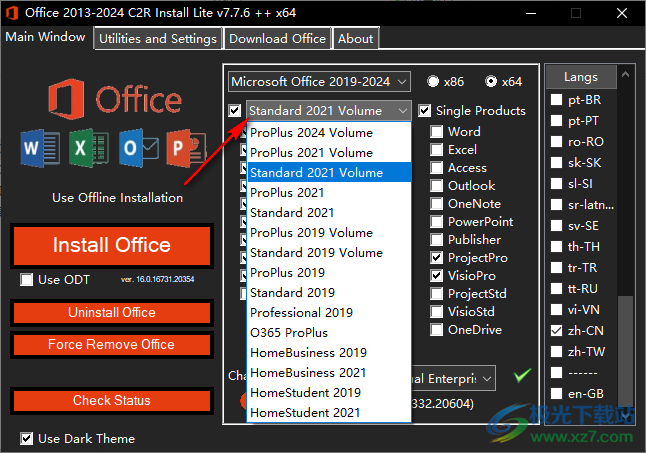646x453 pixels.
Task: Check the Excel single product box
Action: tap(436, 149)
